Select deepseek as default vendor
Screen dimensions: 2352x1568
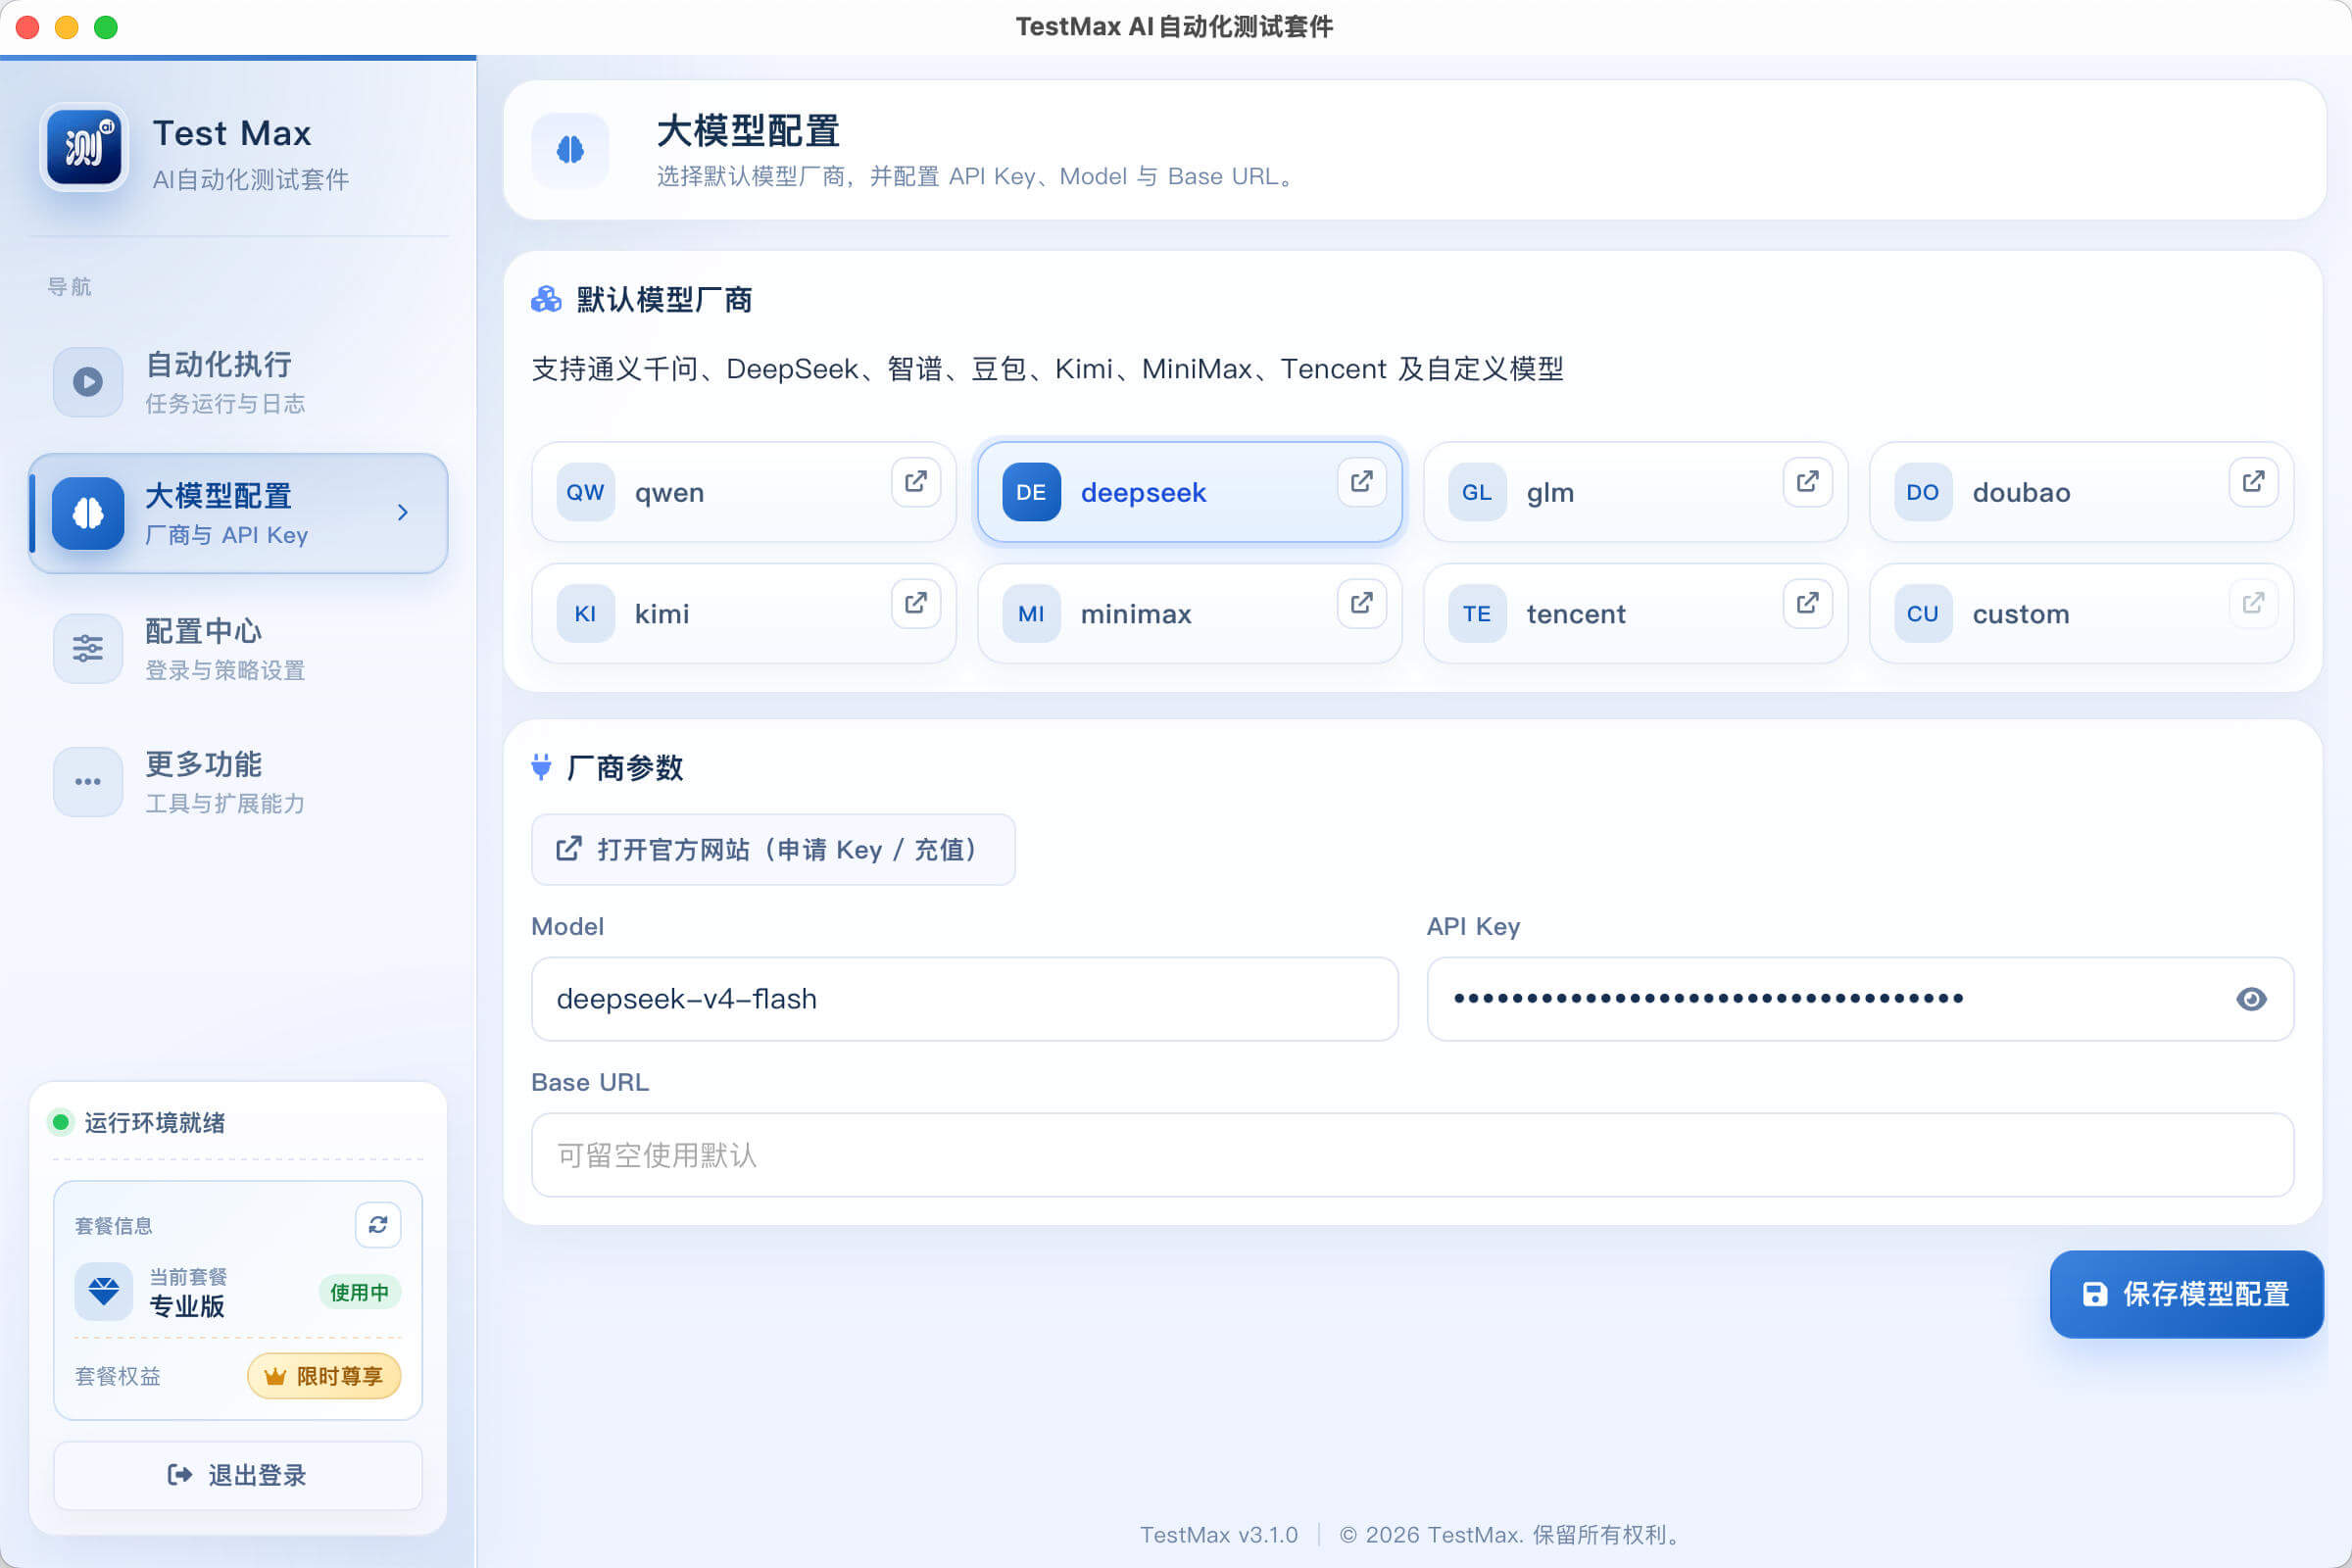pos(1189,492)
